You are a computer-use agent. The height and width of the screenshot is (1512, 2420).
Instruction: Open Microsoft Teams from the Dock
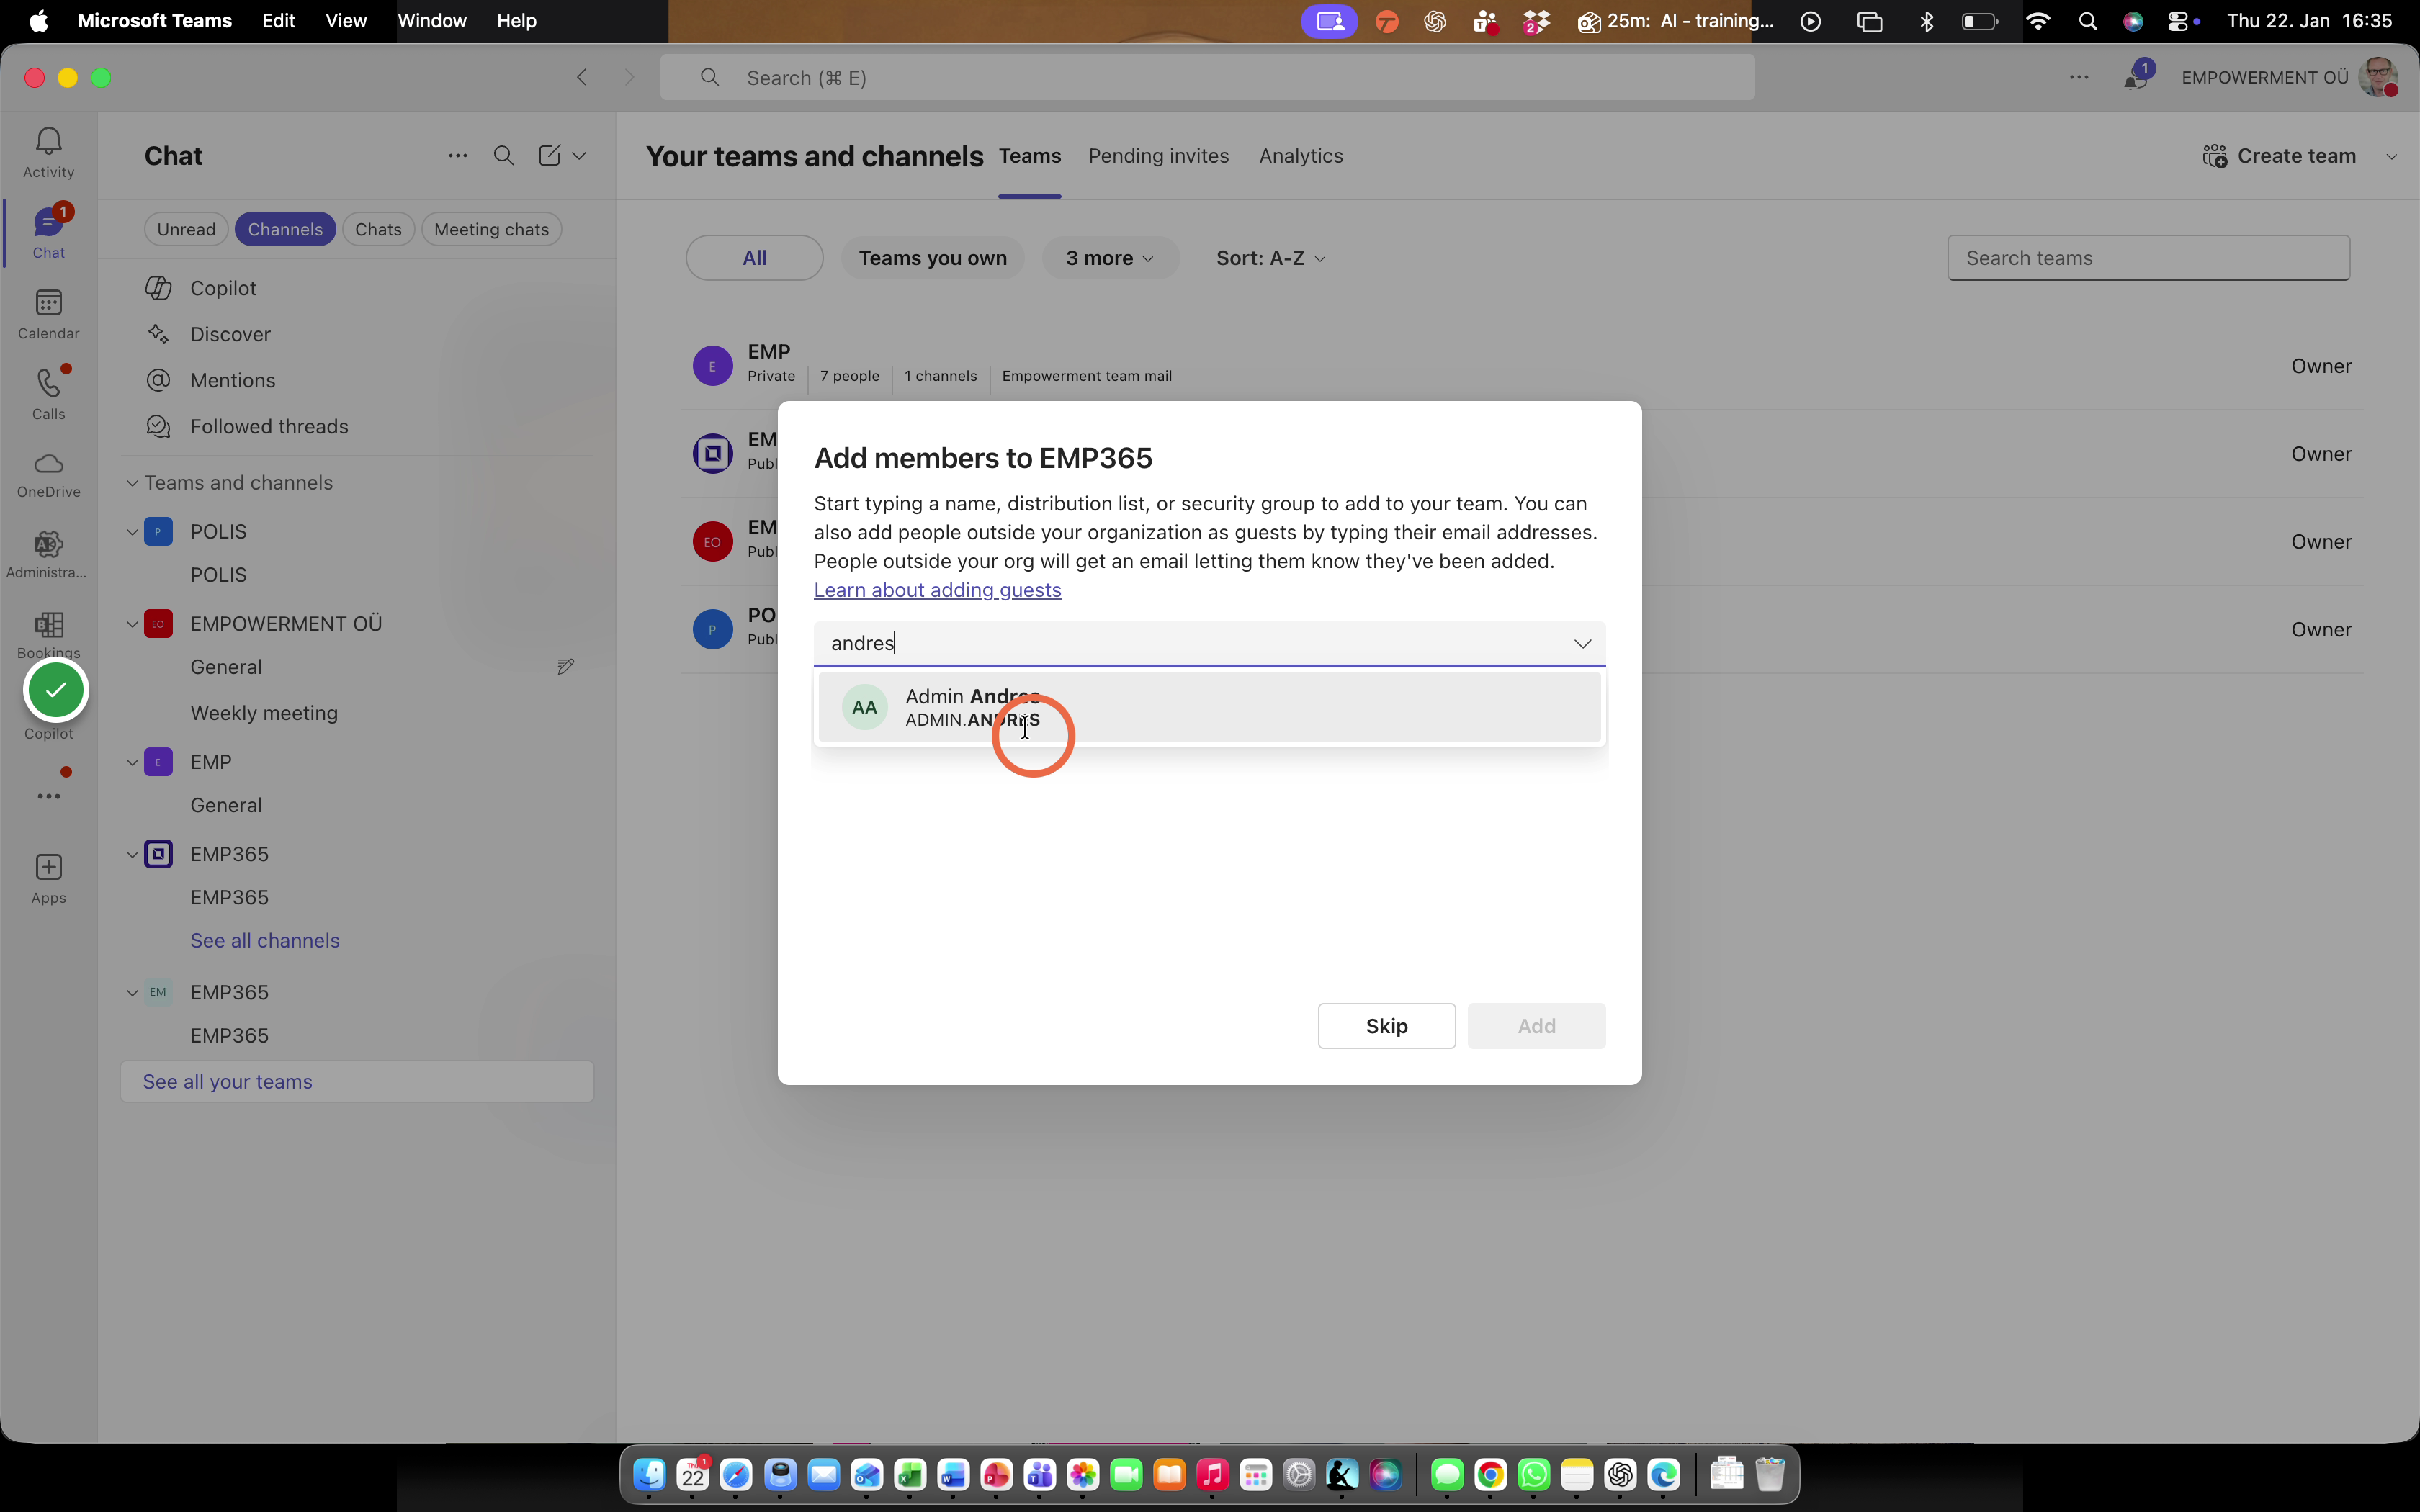coord(1040,1474)
